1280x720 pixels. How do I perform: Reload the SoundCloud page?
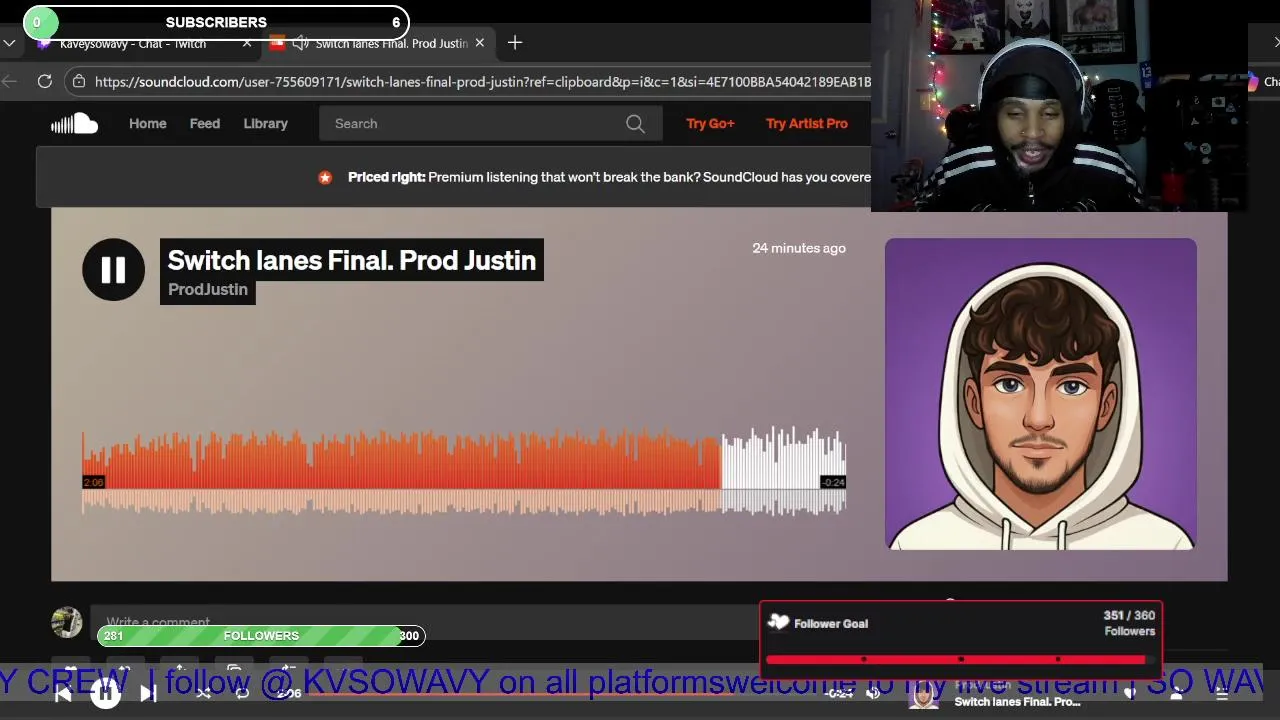tap(45, 82)
